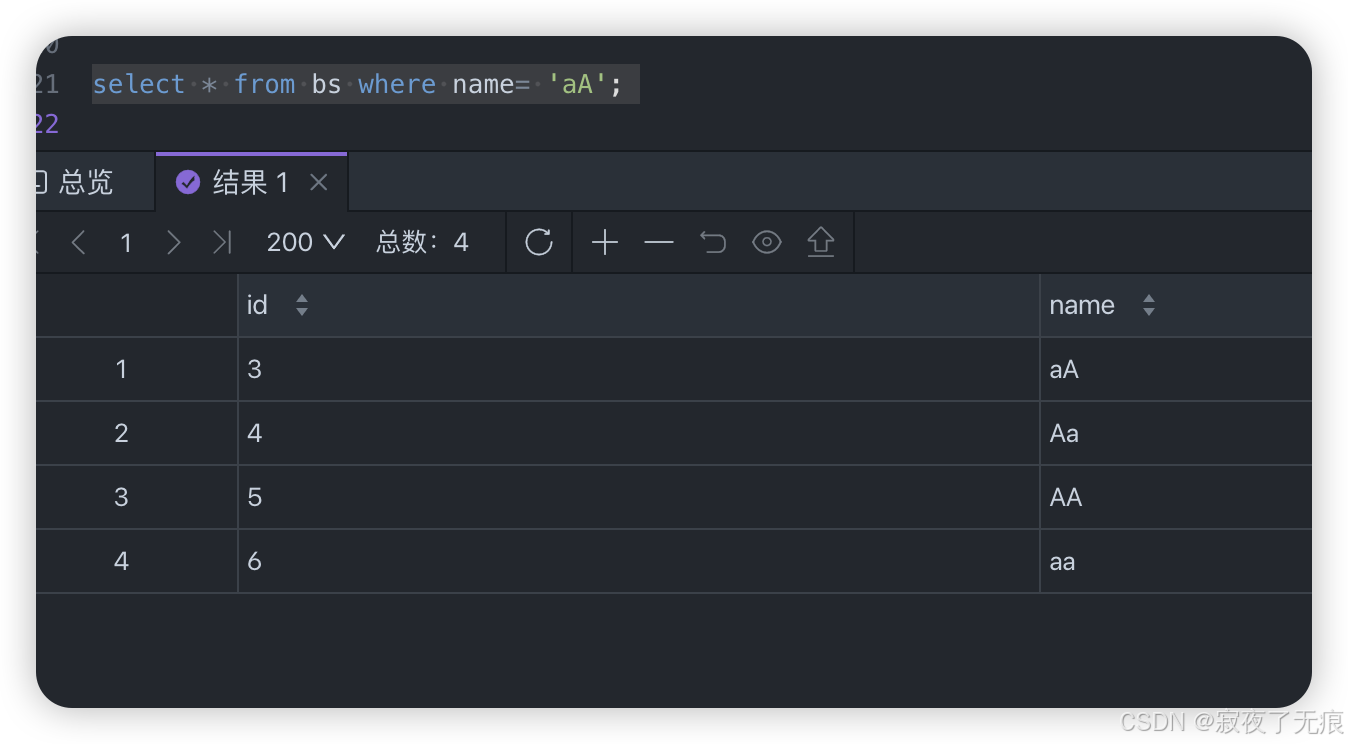The width and height of the screenshot is (1348, 744).
Task: Select the 结果 1 tab
Action: 251,182
